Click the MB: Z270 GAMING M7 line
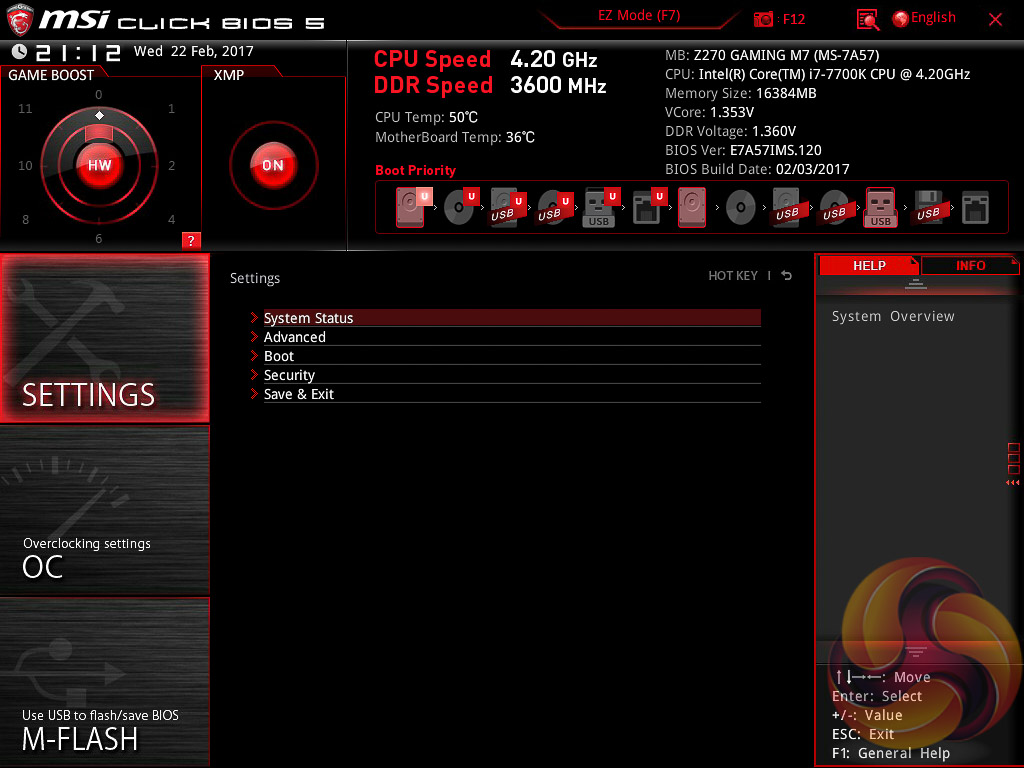Viewport: 1024px width, 768px height. (772, 55)
